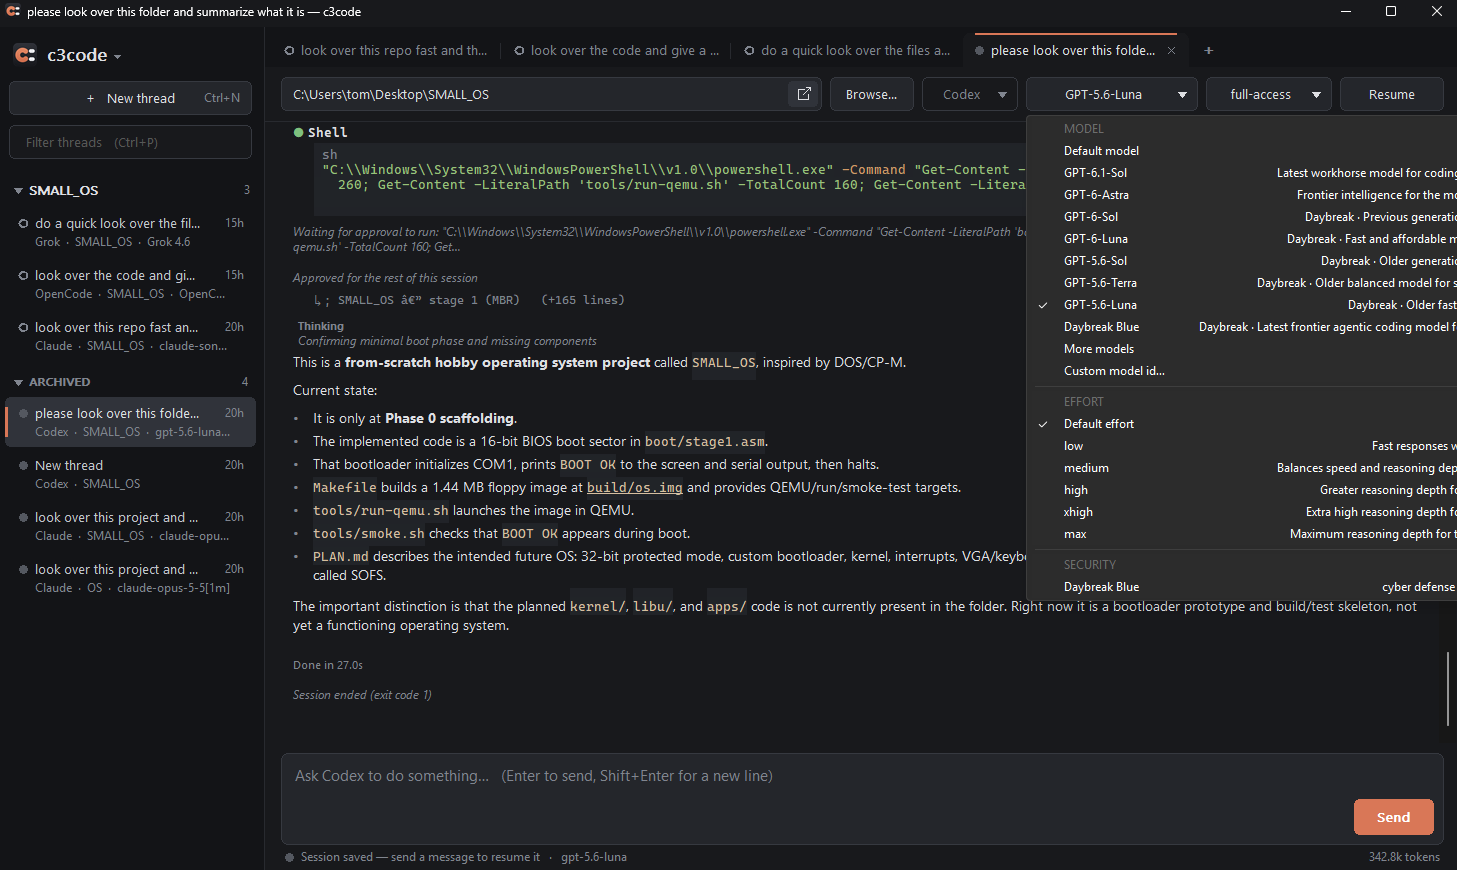Click 'Done in 27.0s' status text
Viewport: 1457px width, 870px height.
(328, 665)
